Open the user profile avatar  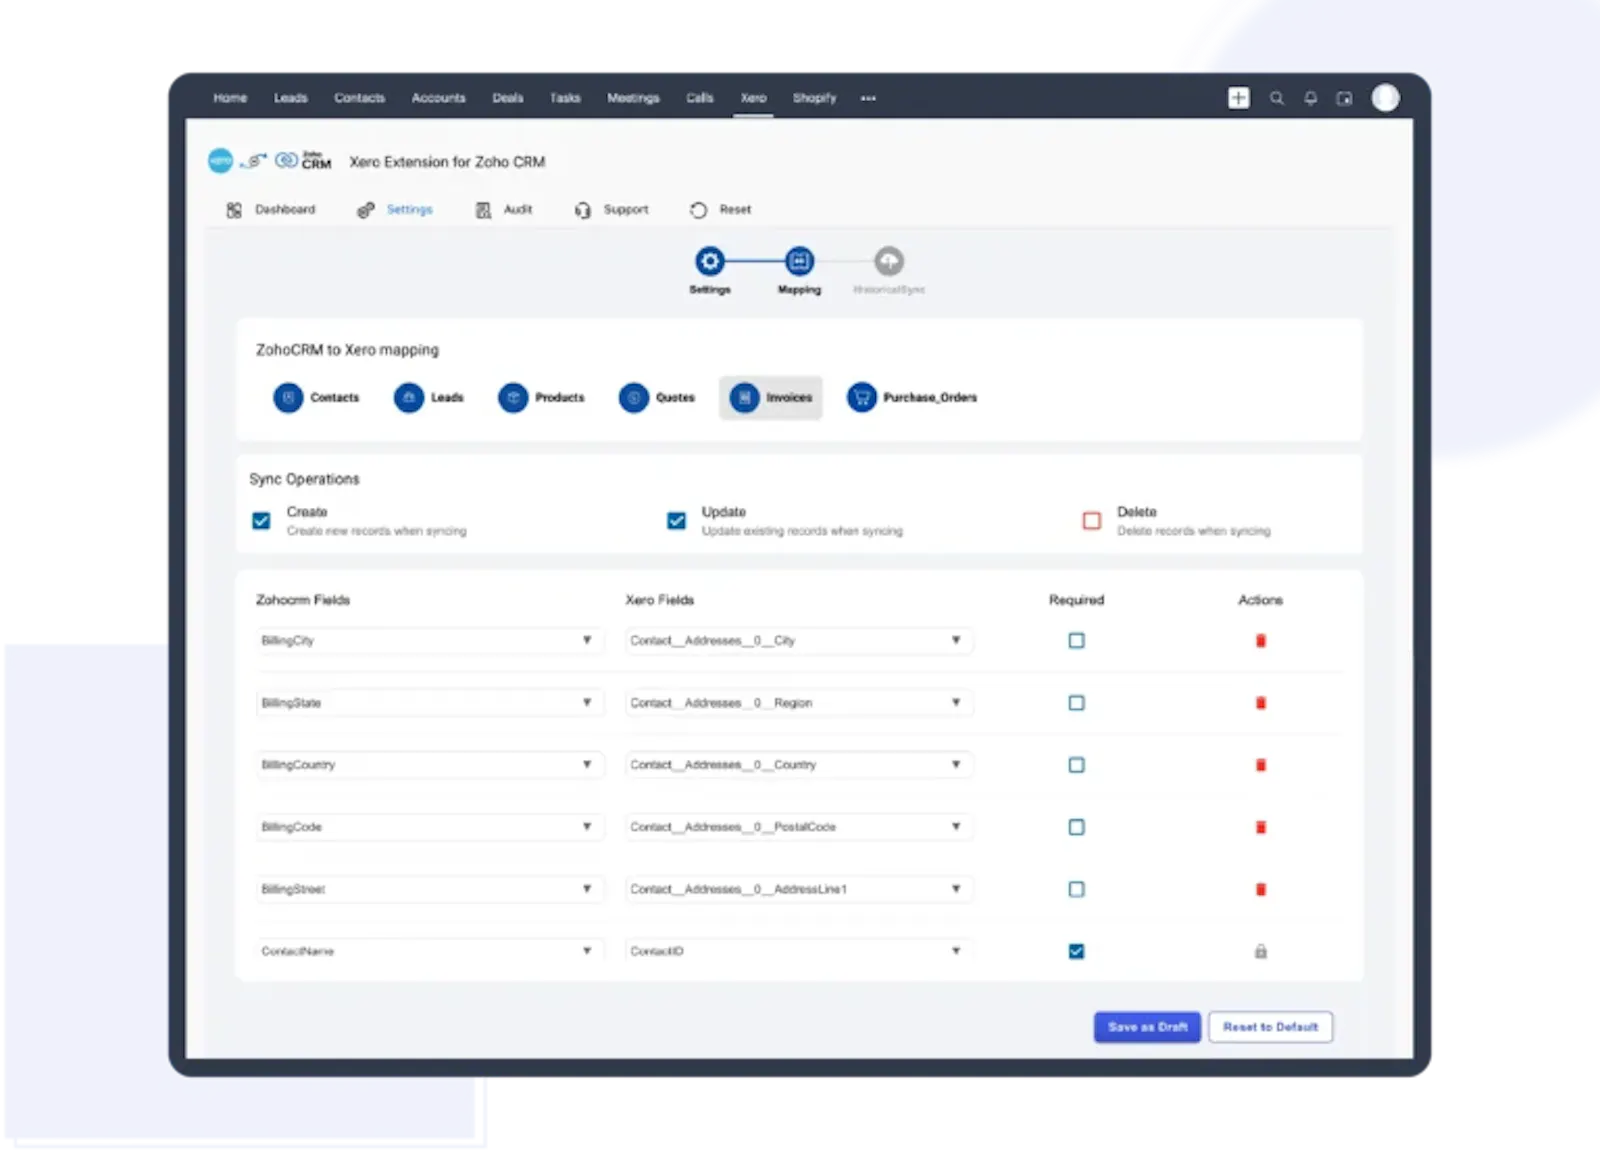[x=1385, y=97]
